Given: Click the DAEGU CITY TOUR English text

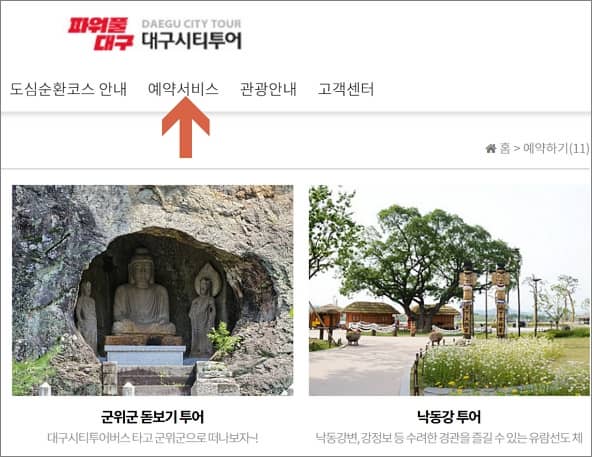Looking at the screenshot, I should (191, 24).
